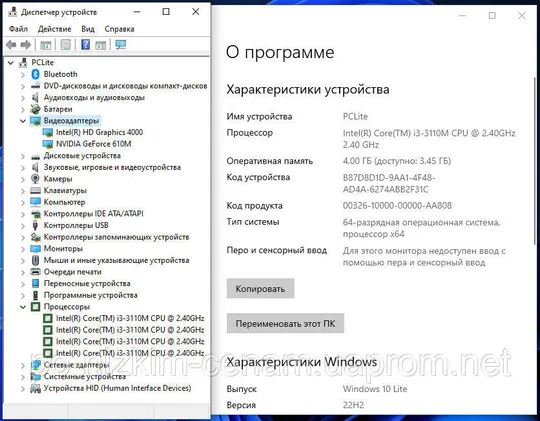The height and width of the screenshot is (421, 540).
Task: Click the Копировать button
Action: [x=260, y=288]
